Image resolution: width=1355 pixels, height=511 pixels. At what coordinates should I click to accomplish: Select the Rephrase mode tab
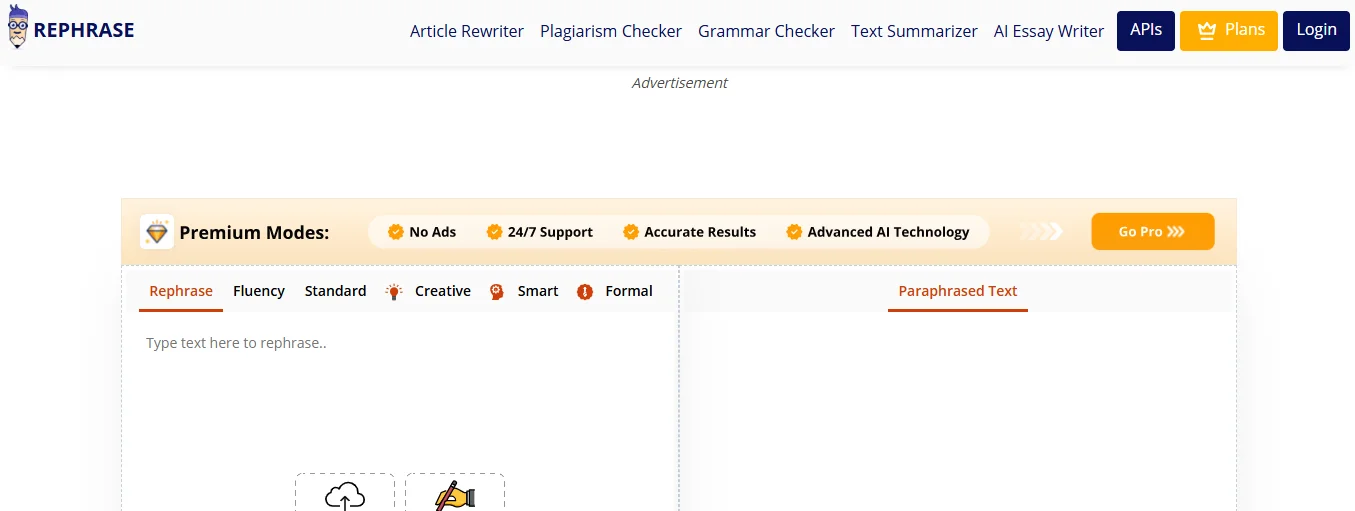[181, 291]
